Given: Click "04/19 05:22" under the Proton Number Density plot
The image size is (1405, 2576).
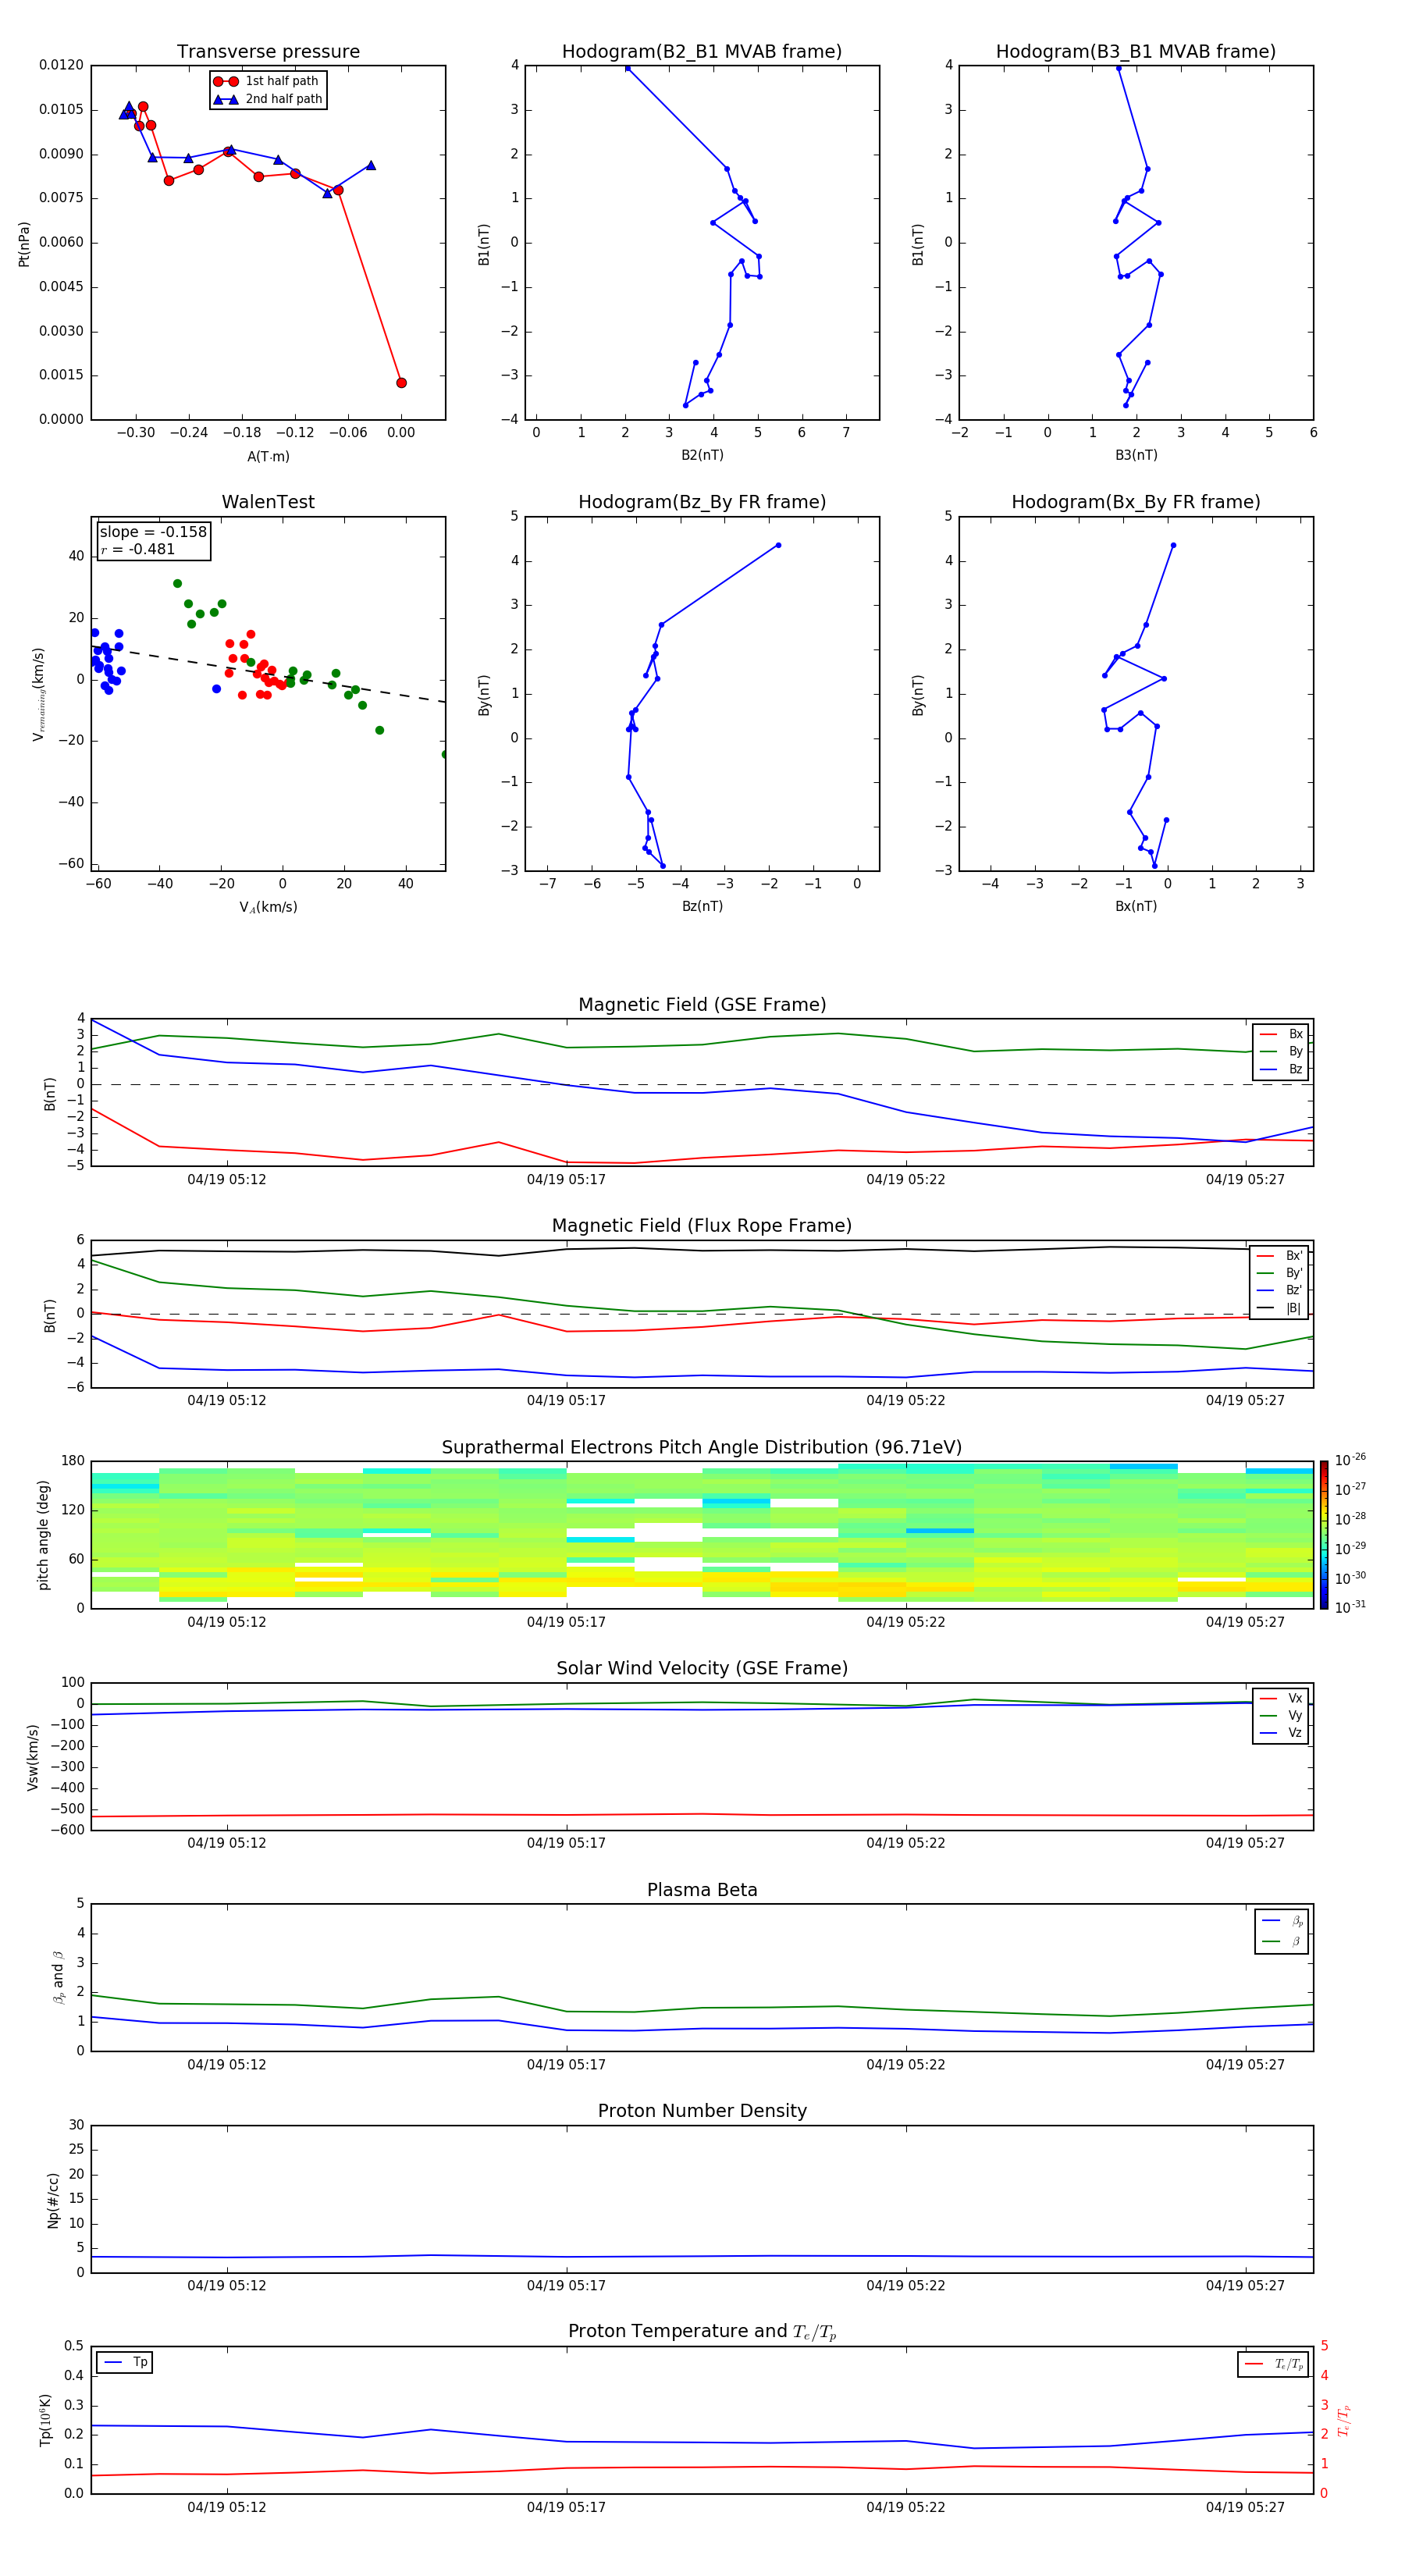Looking at the screenshot, I should coord(906,2286).
